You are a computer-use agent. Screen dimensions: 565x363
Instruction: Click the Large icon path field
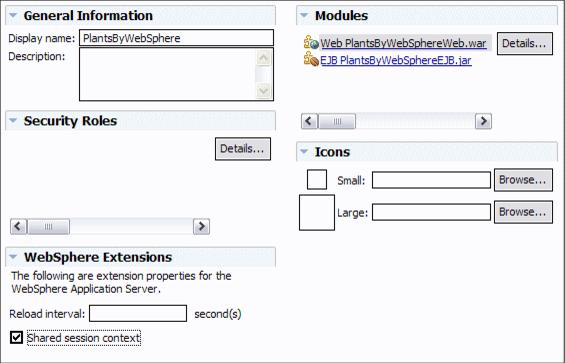[x=431, y=212]
